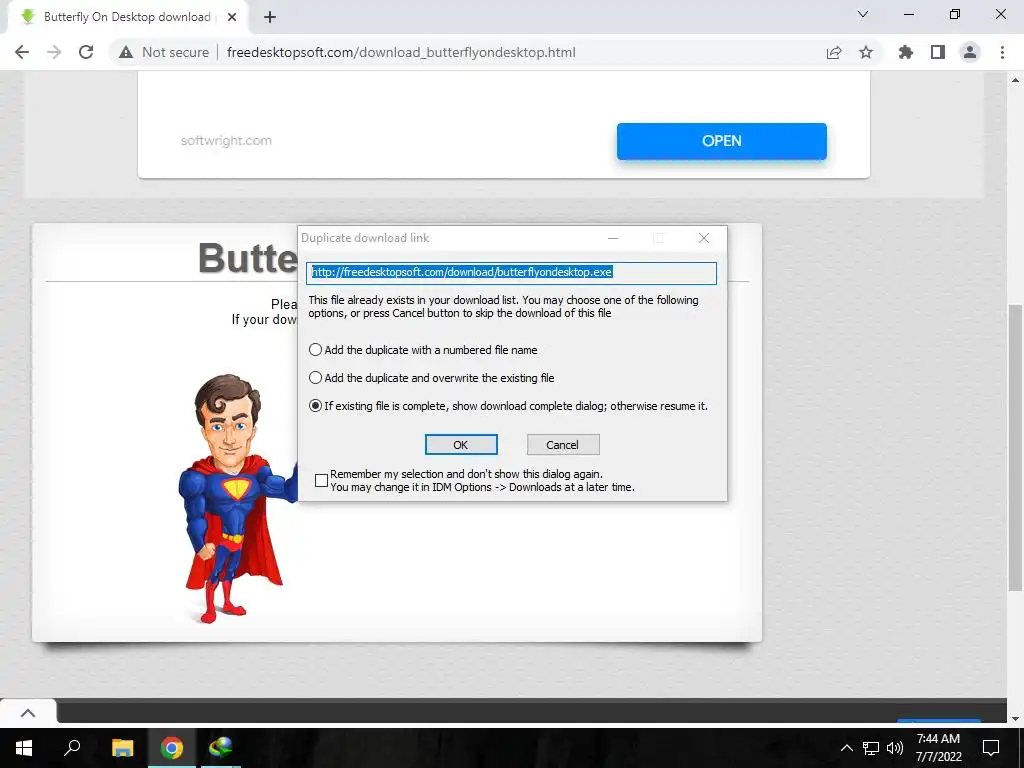Click the blue OPEN ad button

pos(722,141)
